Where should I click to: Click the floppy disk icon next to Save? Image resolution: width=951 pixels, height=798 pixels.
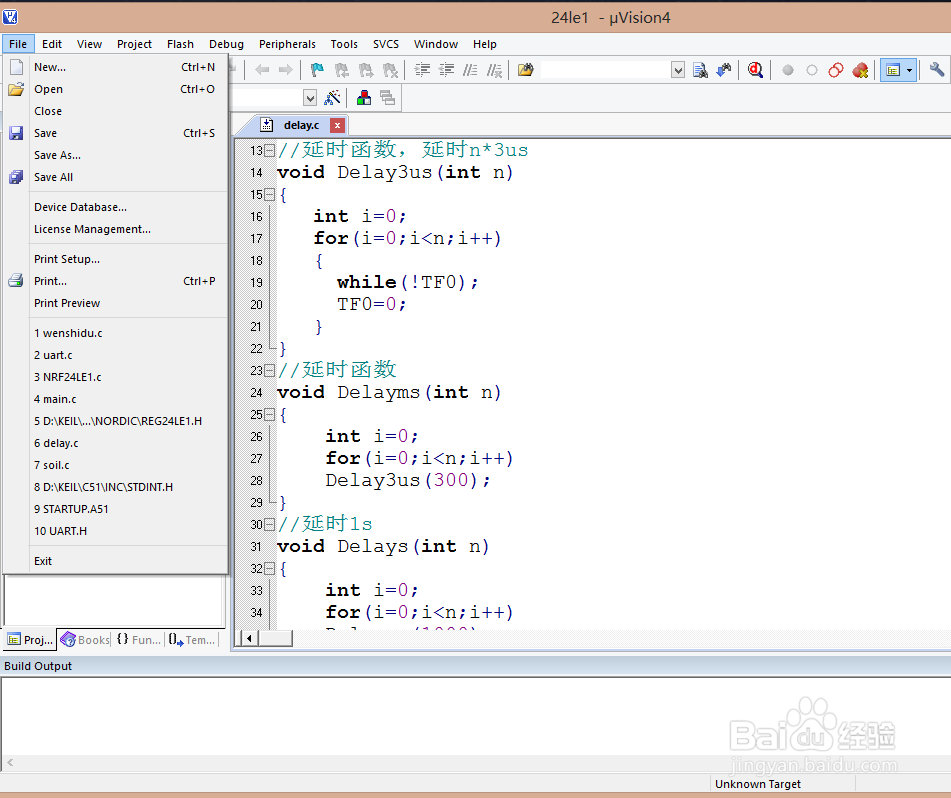click(x=16, y=133)
